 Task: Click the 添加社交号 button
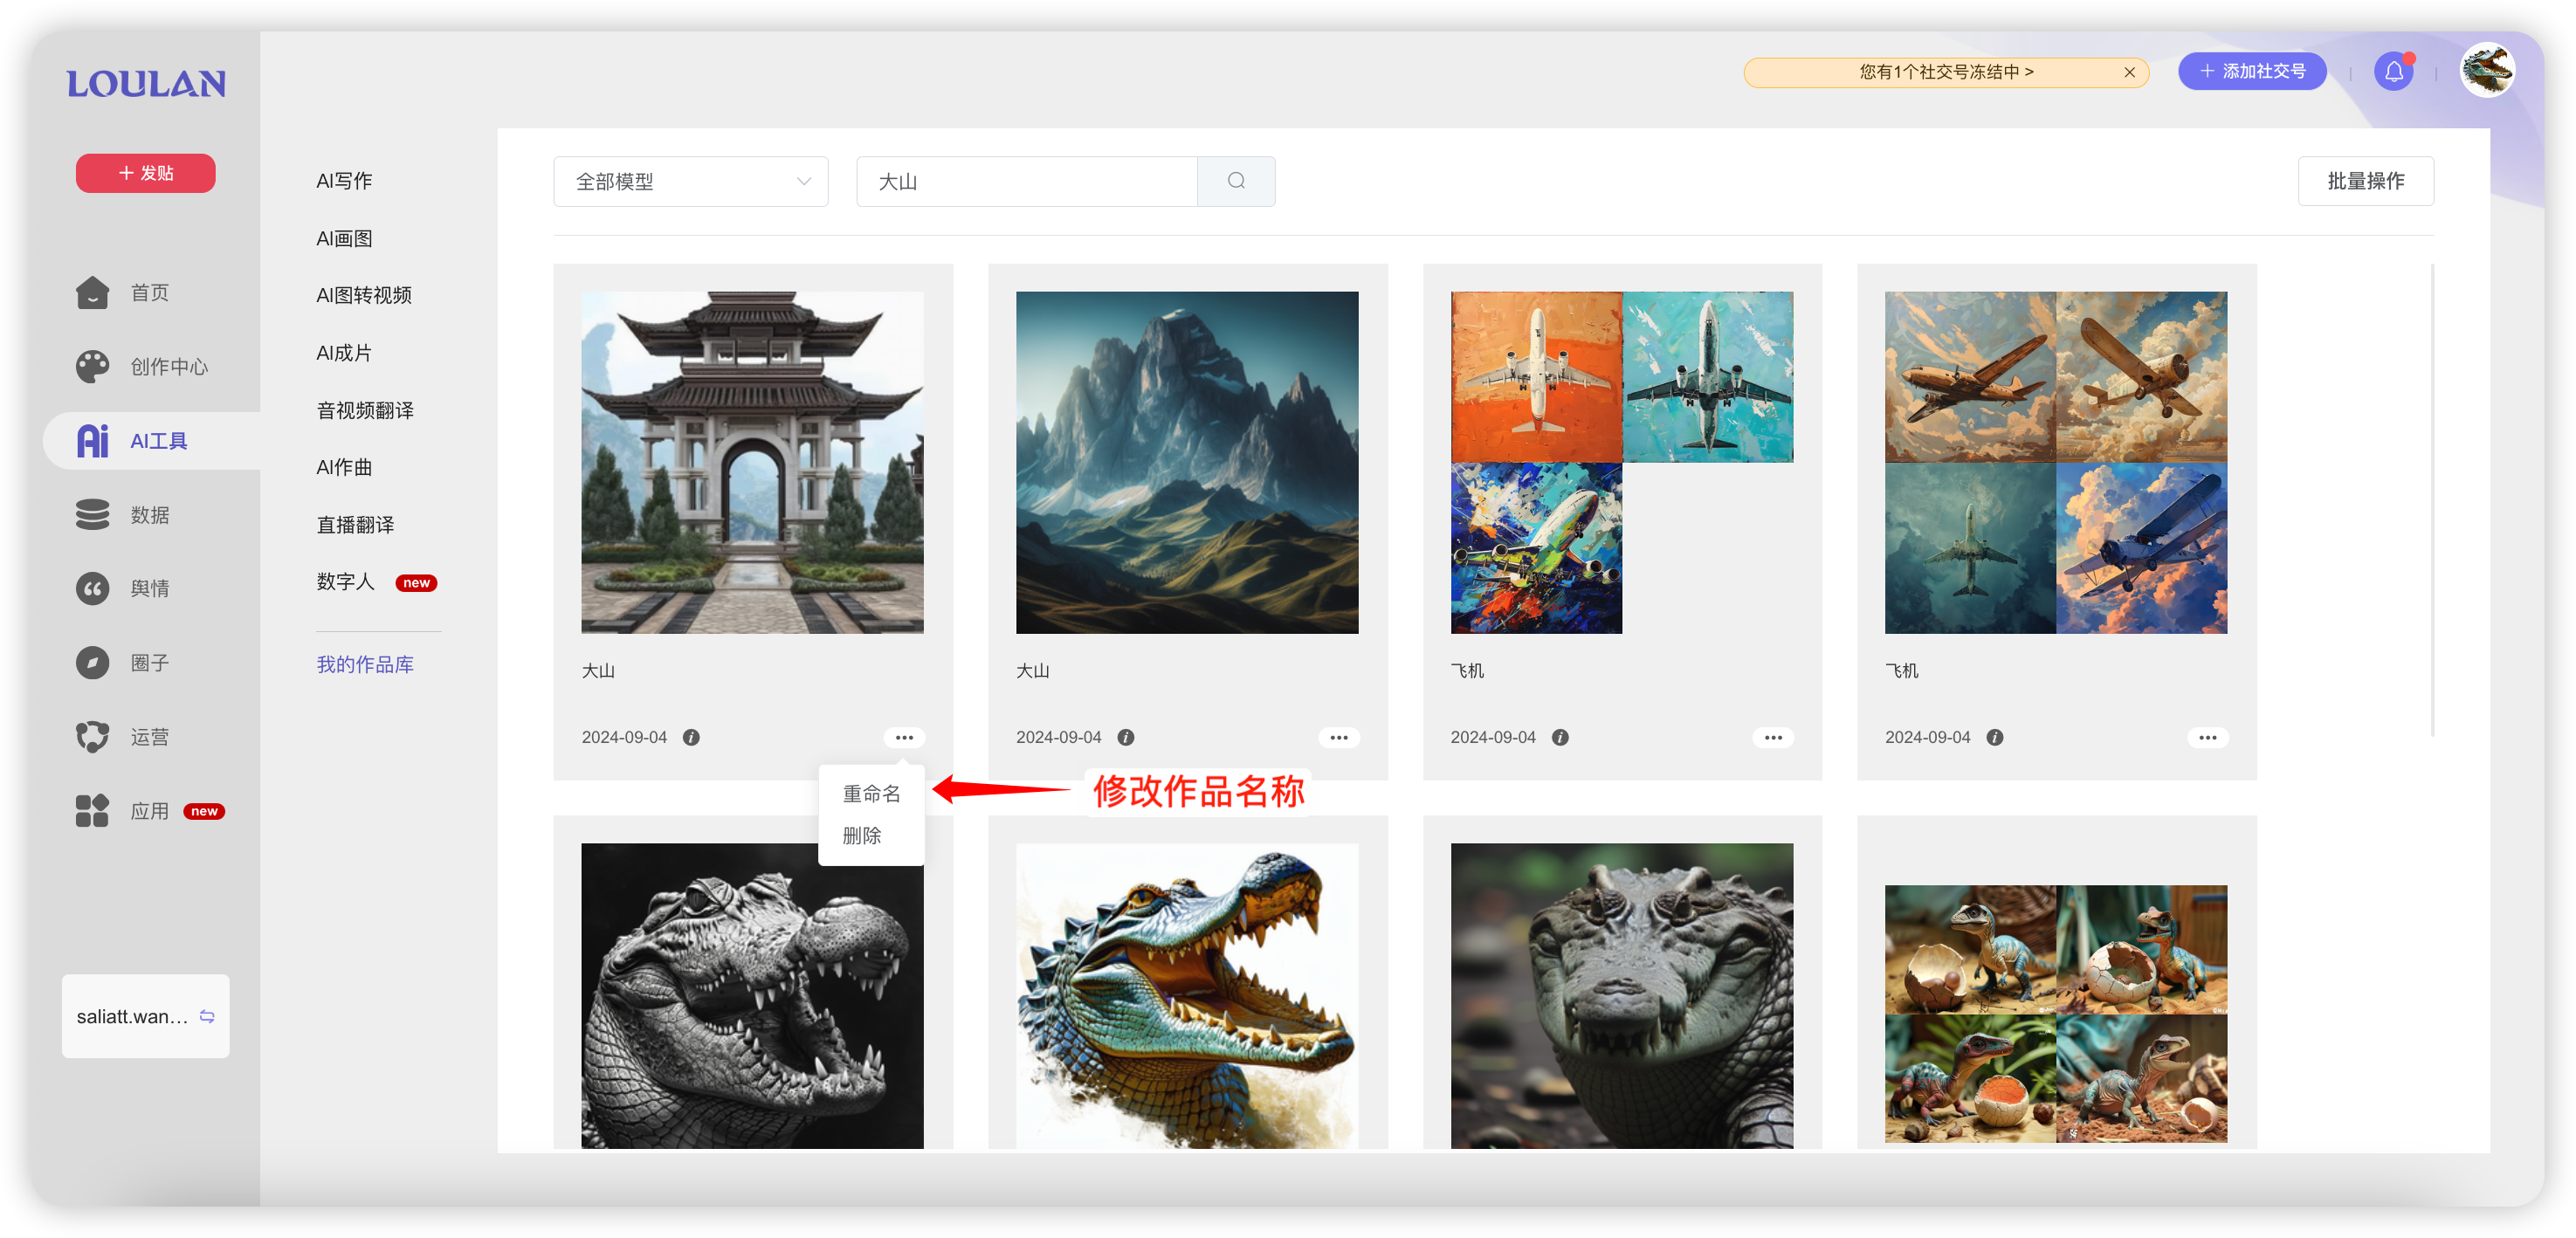pyautogui.click(x=2252, y=71)
